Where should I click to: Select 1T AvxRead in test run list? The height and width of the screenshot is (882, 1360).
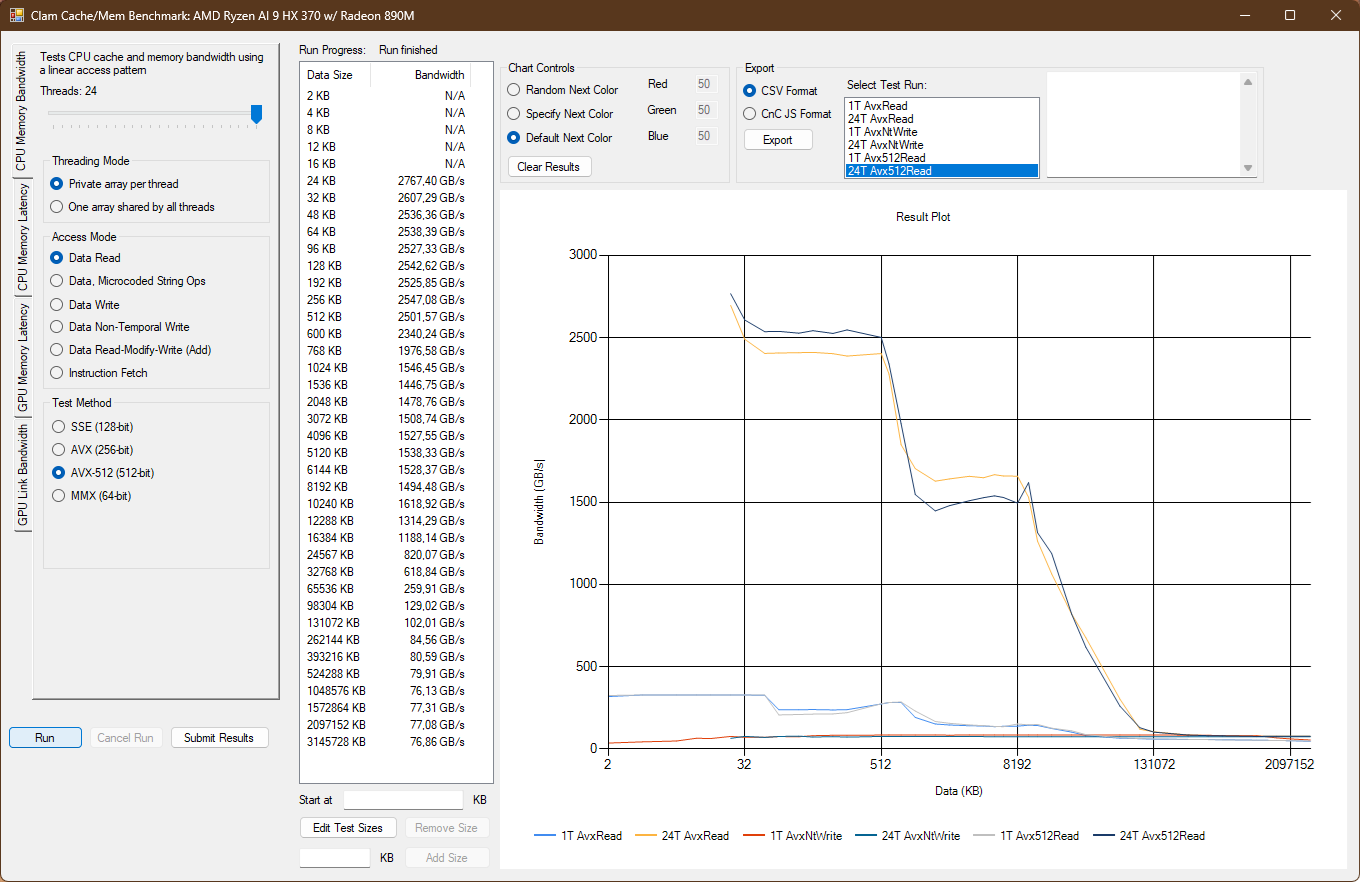(942, 106)
